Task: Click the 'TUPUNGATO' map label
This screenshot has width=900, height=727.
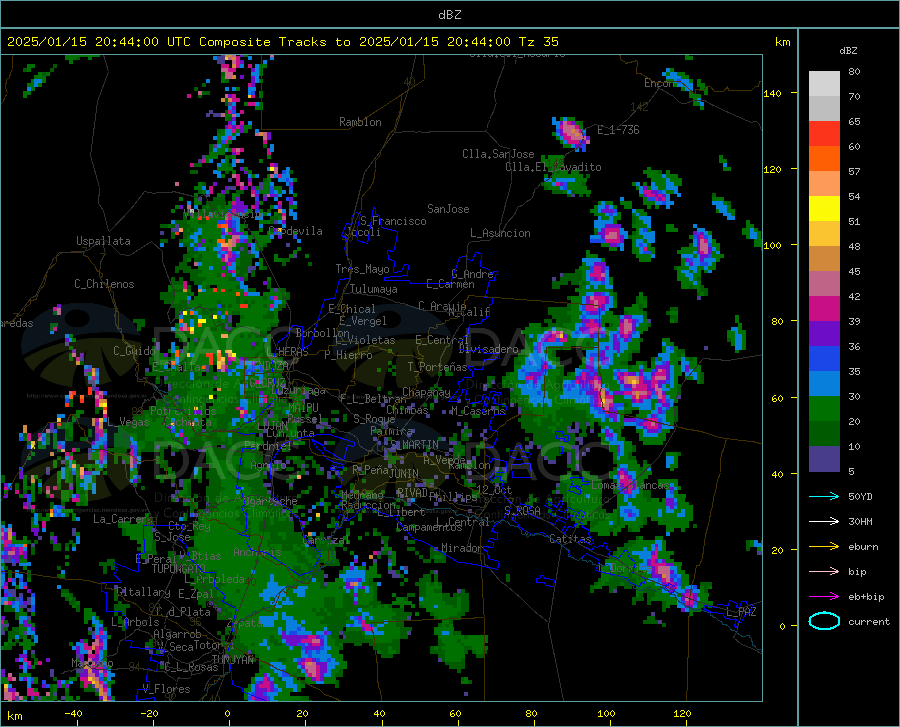Action: click(179, 569)
